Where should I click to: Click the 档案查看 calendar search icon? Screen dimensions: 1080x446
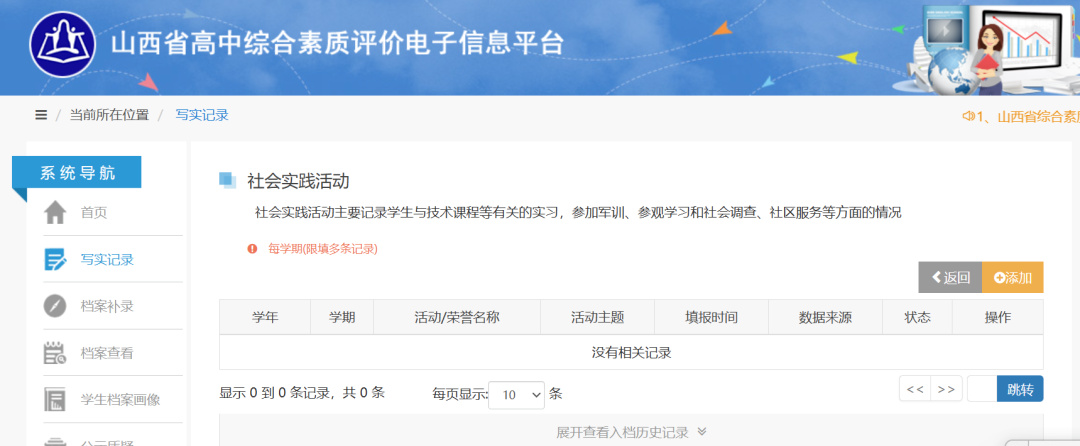(55, 353)
